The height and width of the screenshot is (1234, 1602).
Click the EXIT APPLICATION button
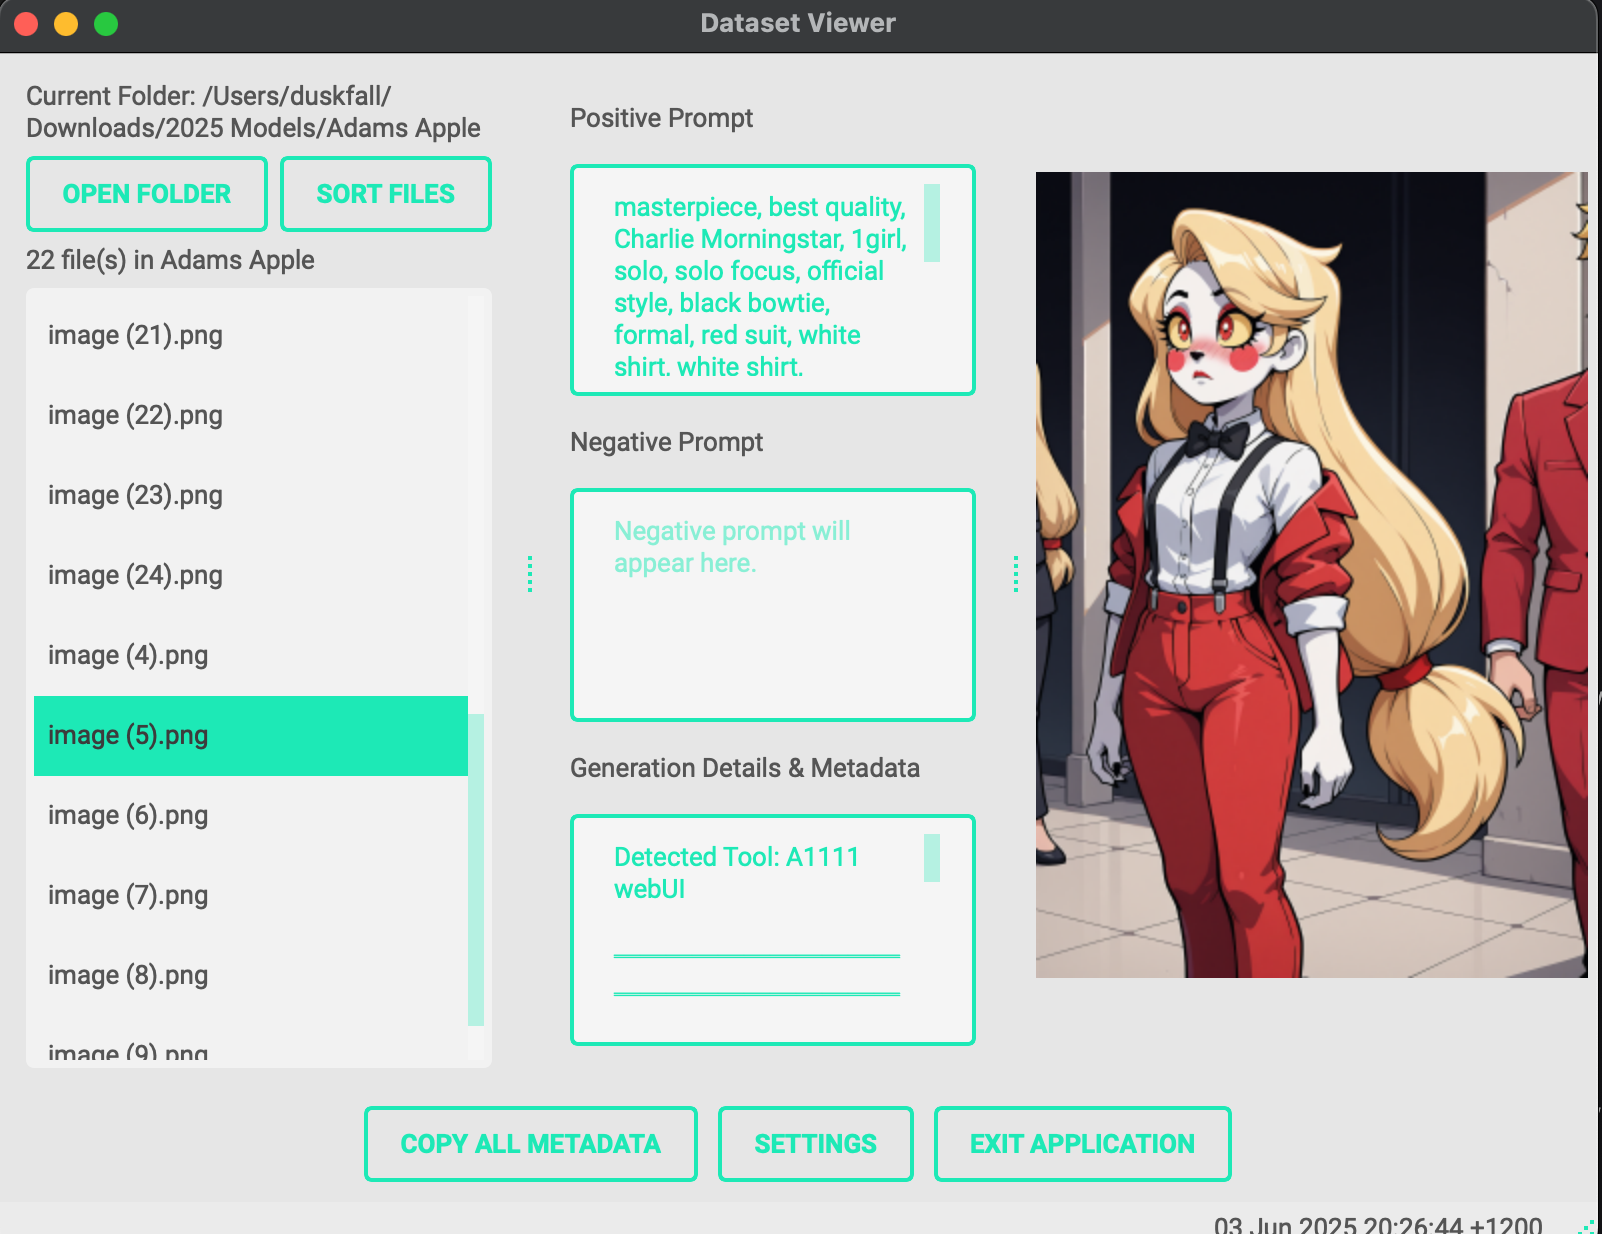[x=1083, y=1144]
